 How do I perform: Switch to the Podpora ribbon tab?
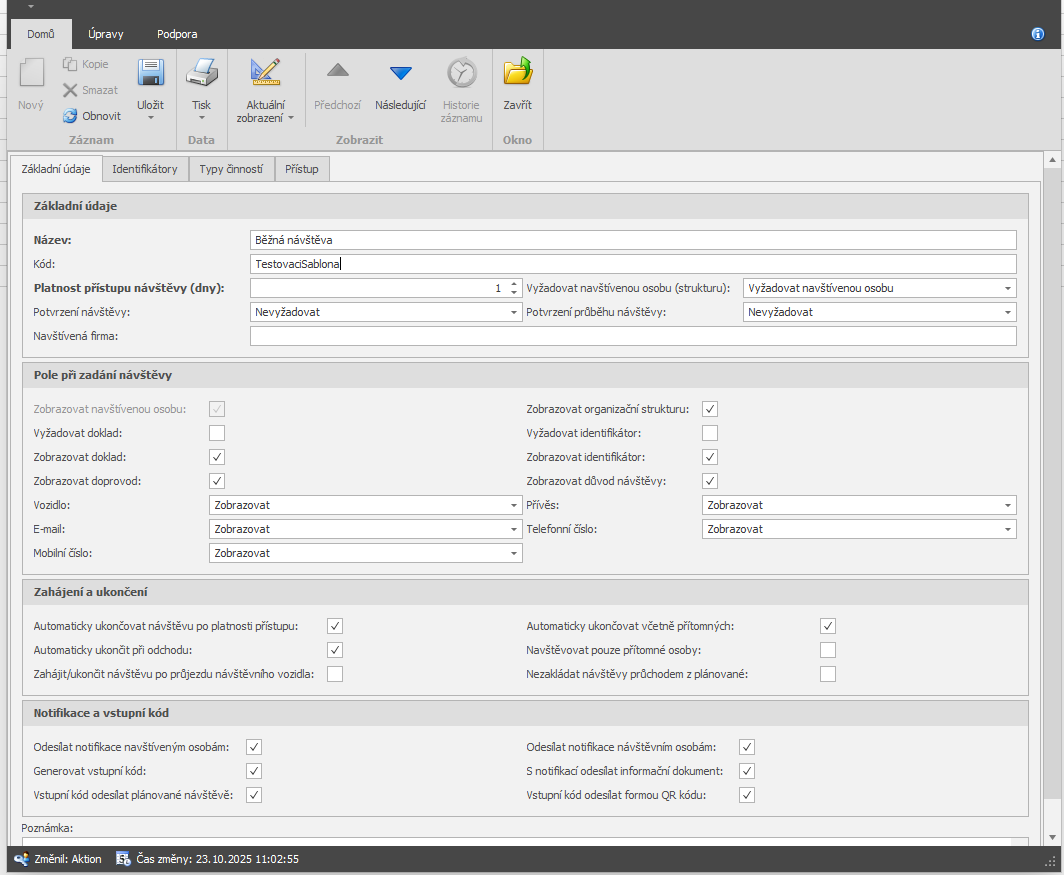pos(177,34)
